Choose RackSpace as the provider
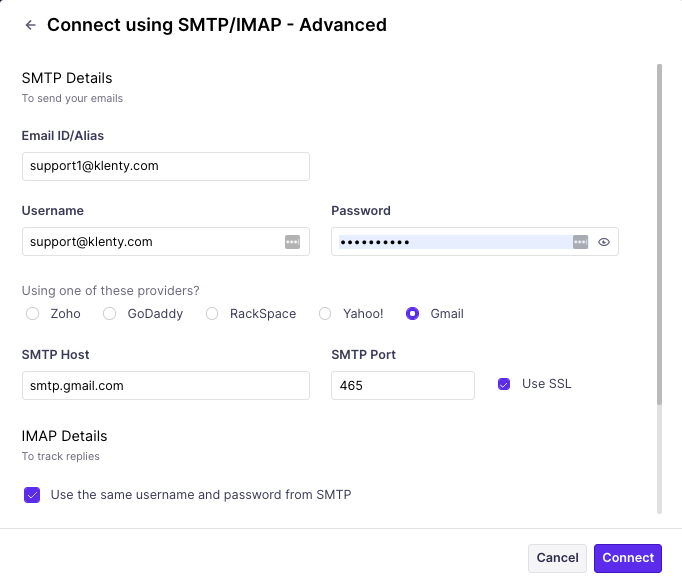Image resolution: width=682 pixels, height=584 pixels. point(212,314)
